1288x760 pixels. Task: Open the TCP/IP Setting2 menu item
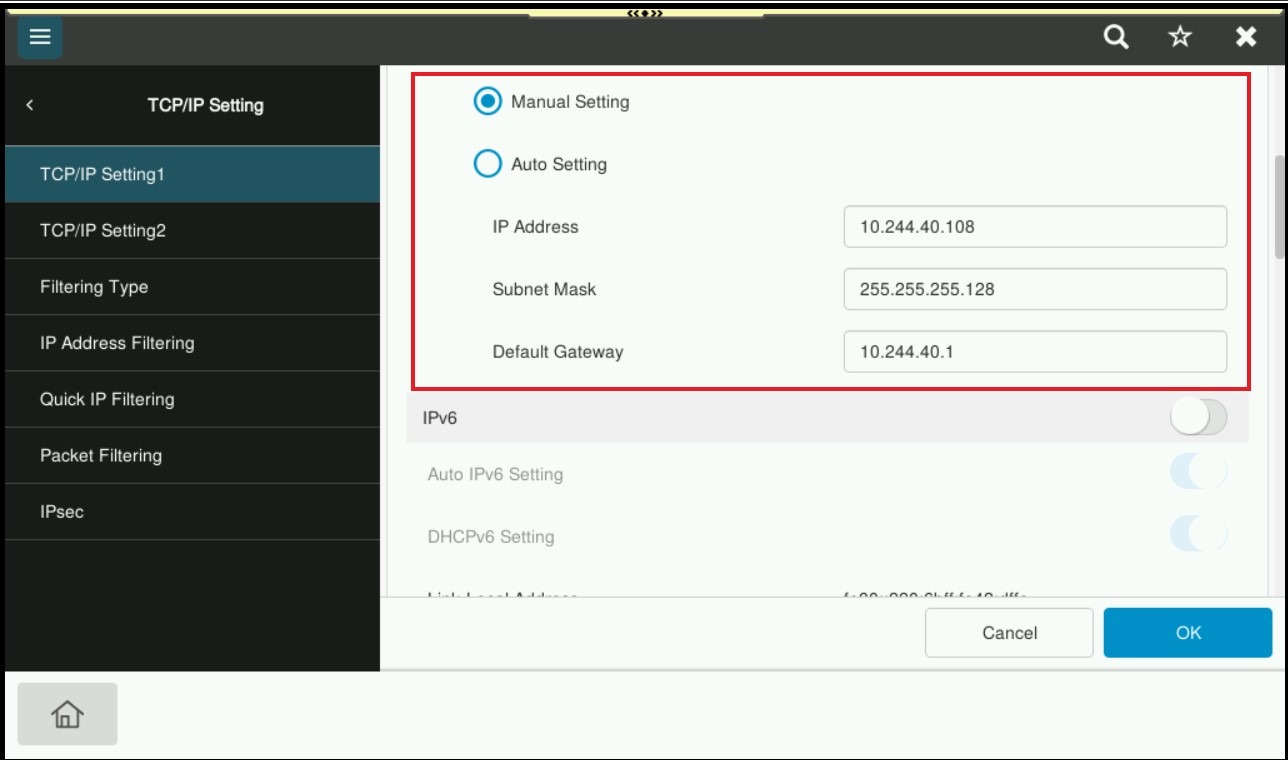(192, 231)
